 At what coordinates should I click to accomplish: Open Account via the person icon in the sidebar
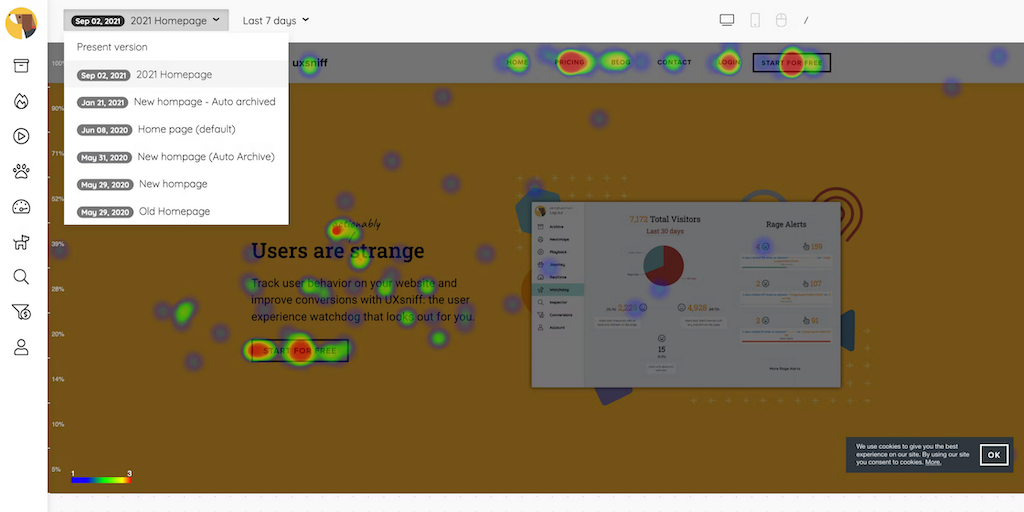[21, 347]
